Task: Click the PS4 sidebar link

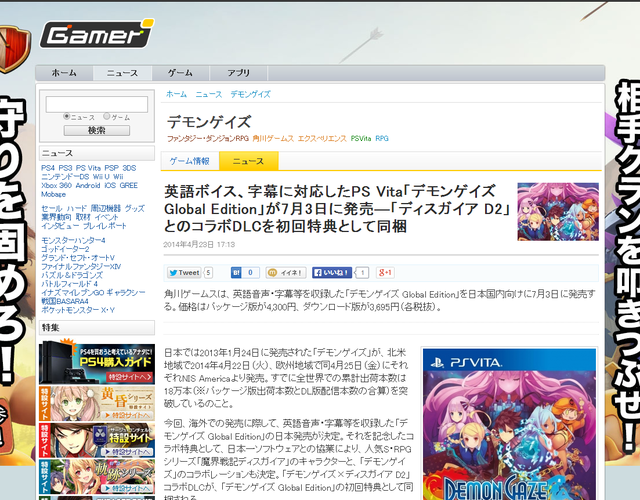Action: 48,168
